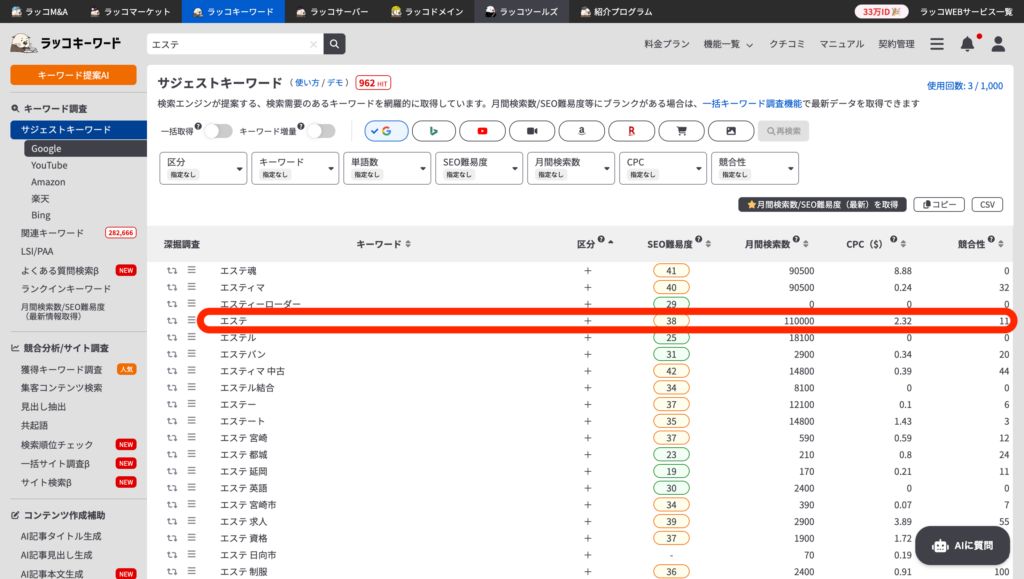Screen dimensions: 1024x579
Task: Select the Bing search engine icon
Action: pyautogui.click(x=434, y=131)
